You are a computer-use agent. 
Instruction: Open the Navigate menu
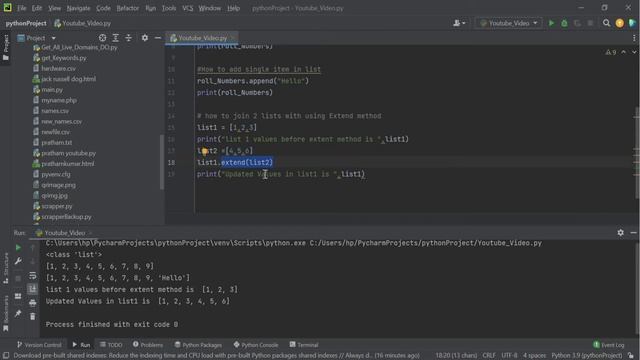click(x=78, y=8)
